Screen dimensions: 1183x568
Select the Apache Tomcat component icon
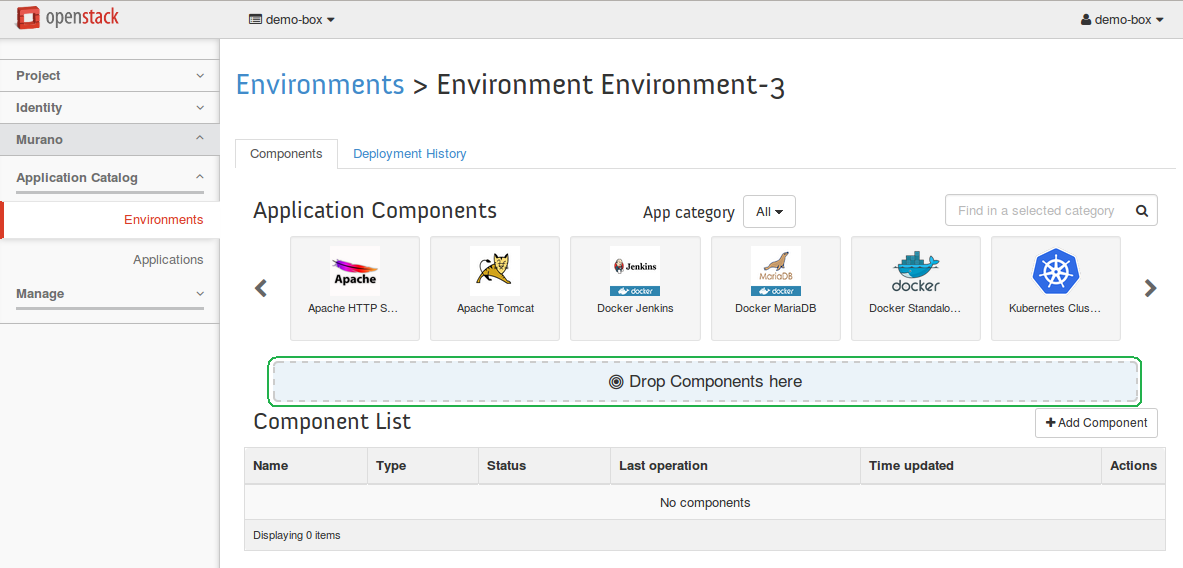pyautogui.click(x=495, y=271)
